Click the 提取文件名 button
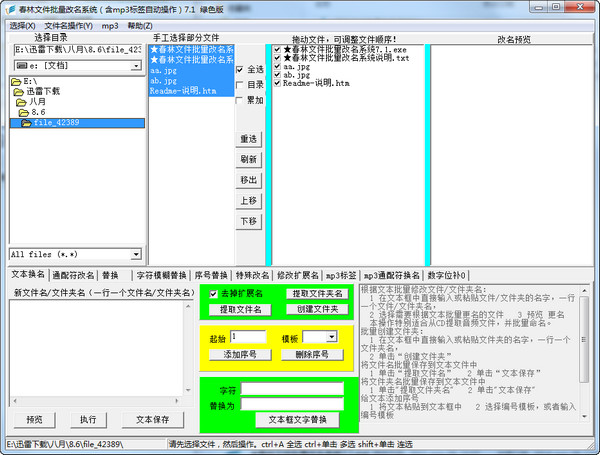Viewport: 600px width, 455px height. [x=240, y=310]
